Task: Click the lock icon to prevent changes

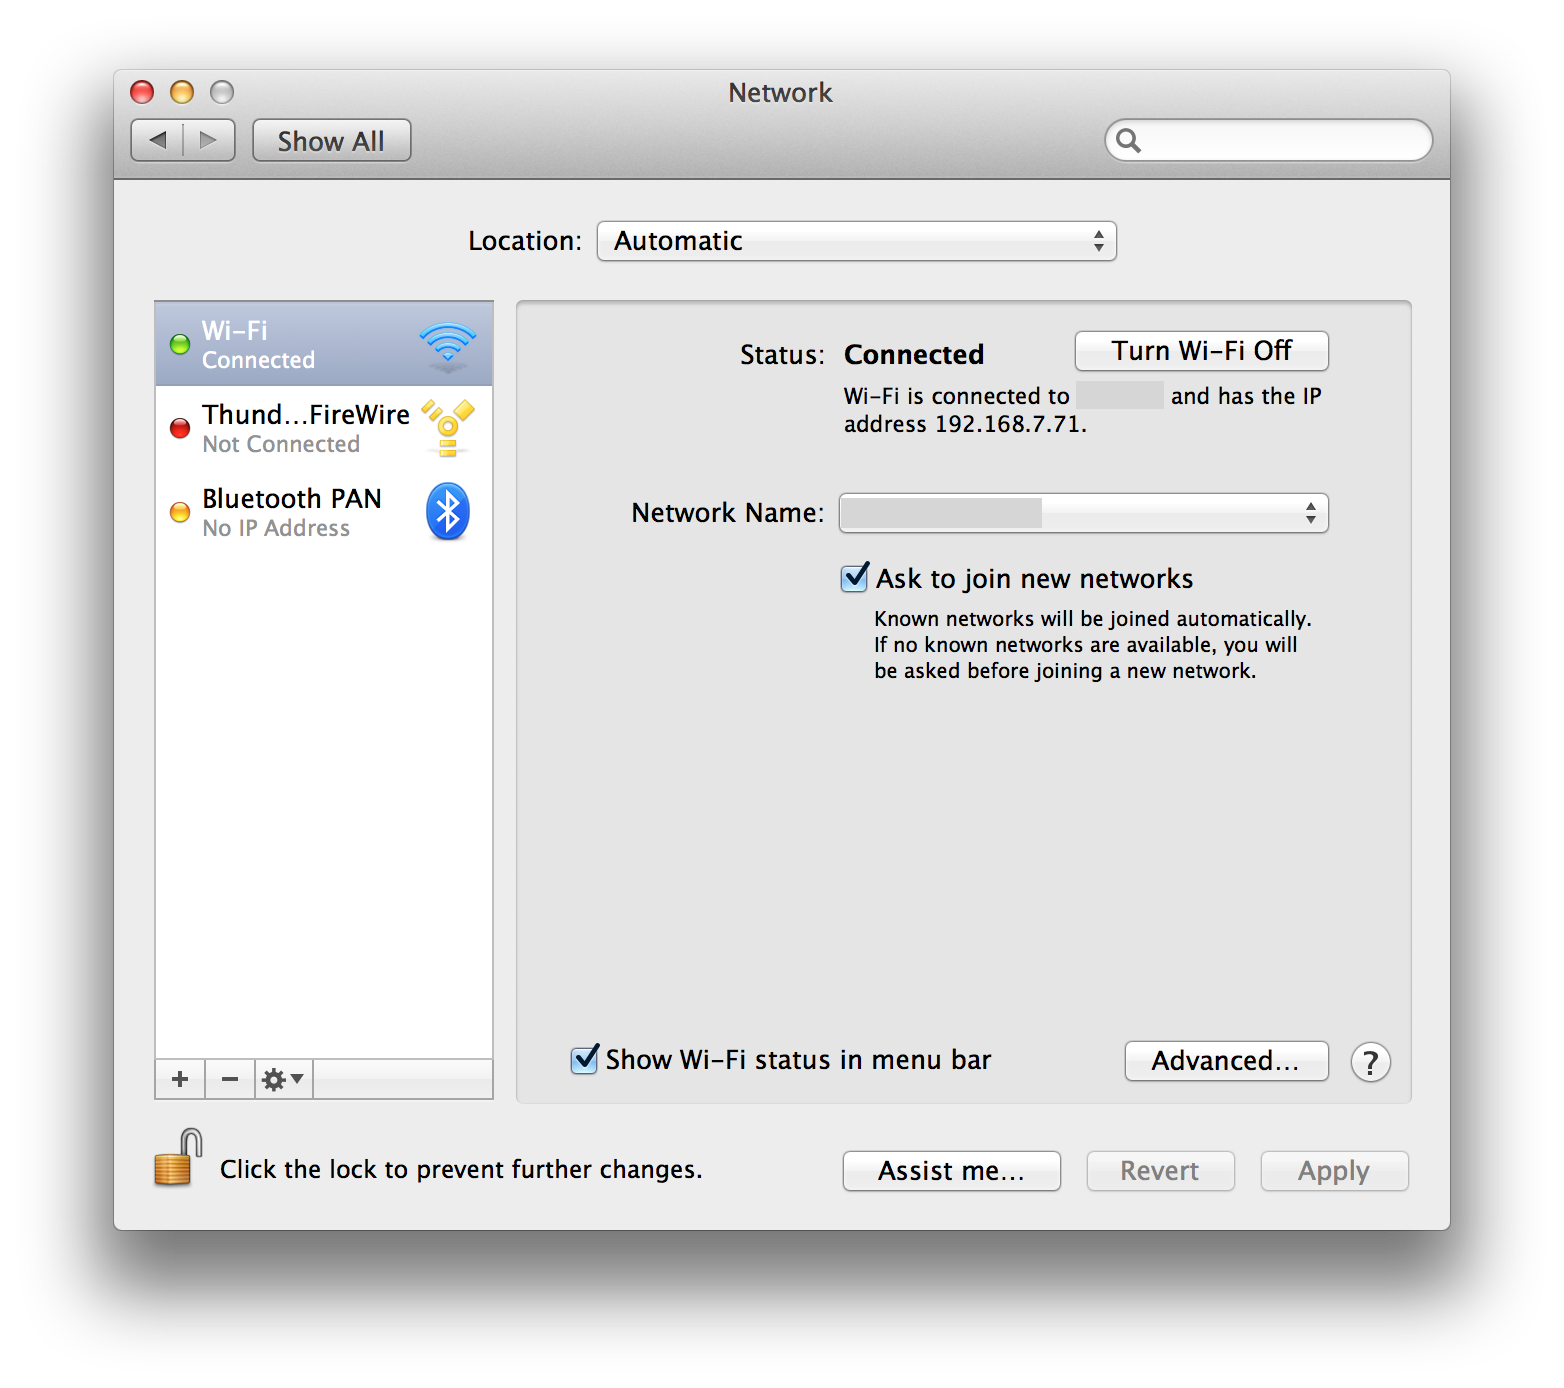Action: pyautogui.click(x=178, y=1158)
